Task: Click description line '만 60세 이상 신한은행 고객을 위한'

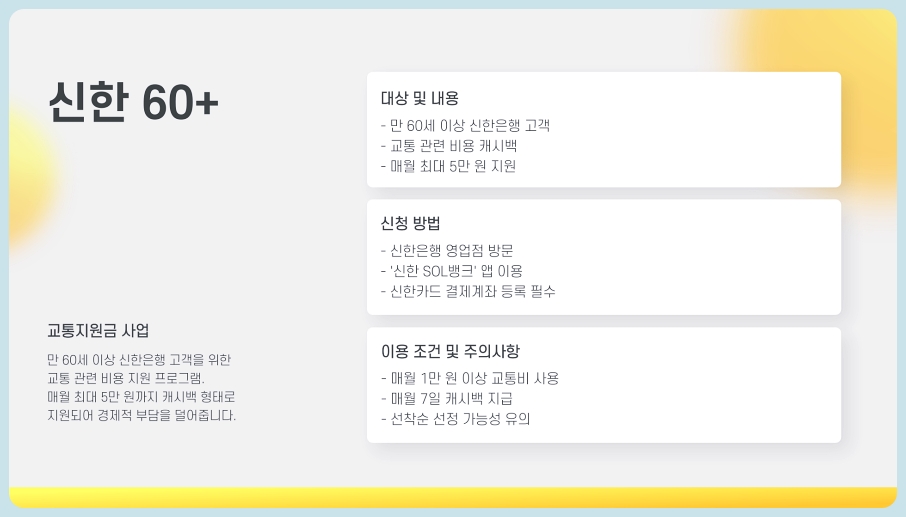Action: point(139,360)
